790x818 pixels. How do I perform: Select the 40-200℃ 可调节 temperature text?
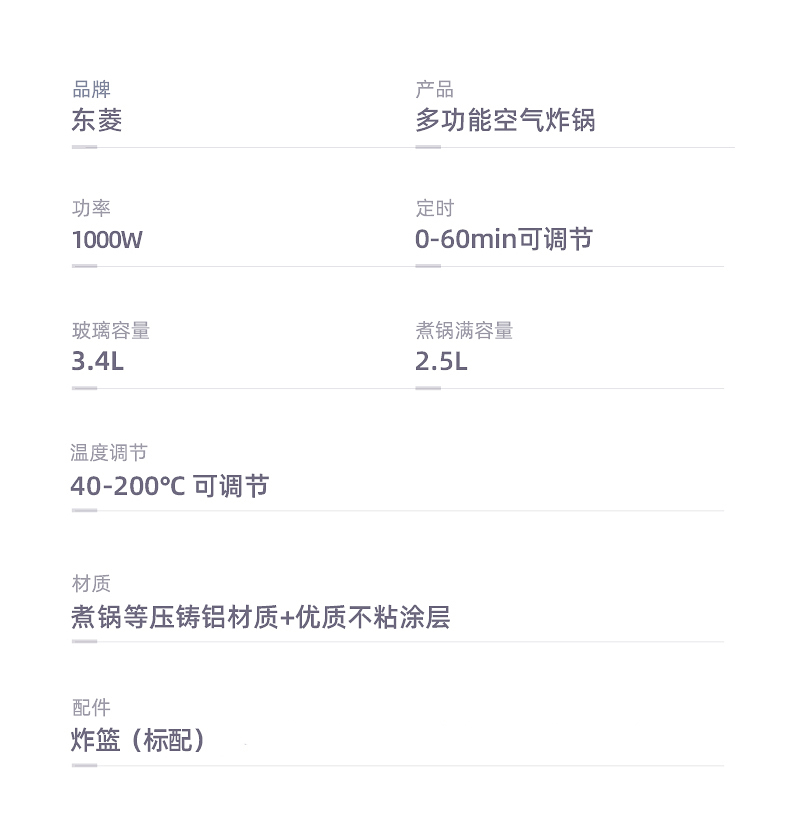point(170,486)
